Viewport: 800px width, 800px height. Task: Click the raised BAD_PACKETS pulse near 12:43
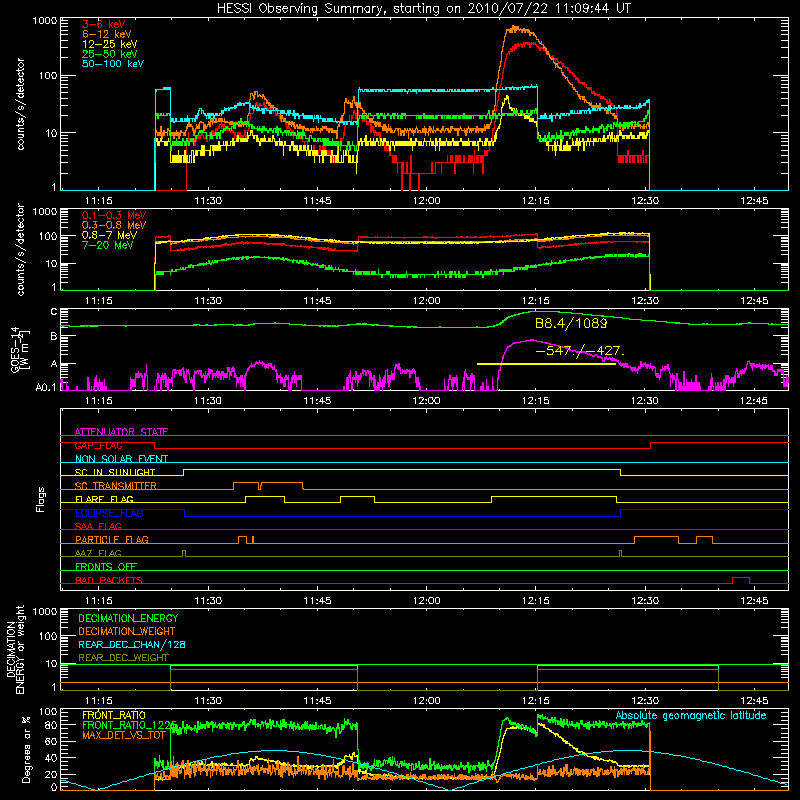click(741, 578)
